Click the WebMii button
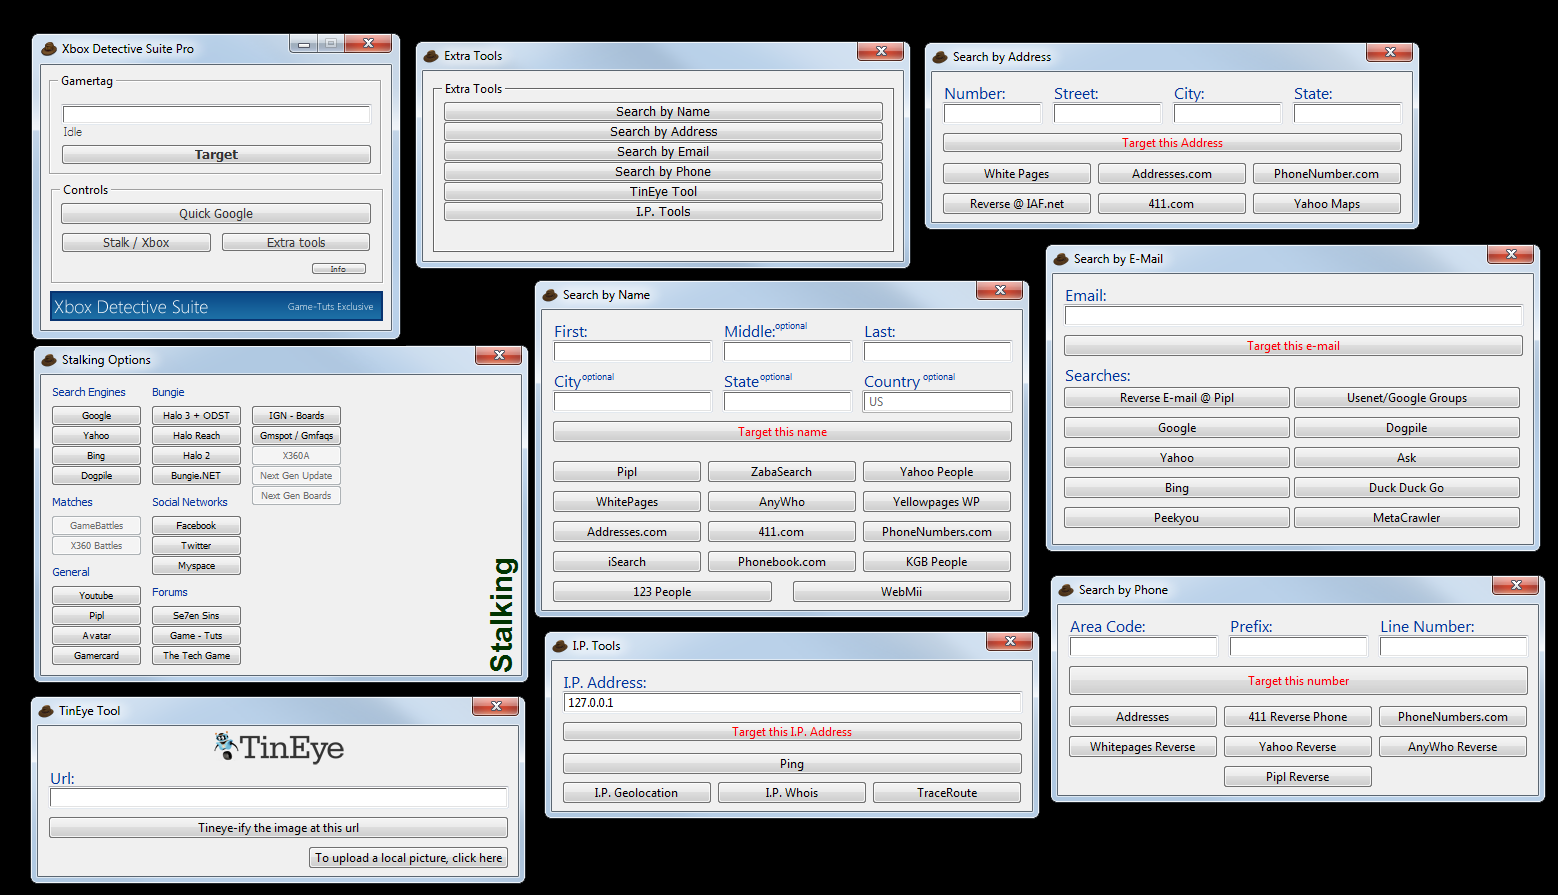1558x895 pixels. 902,592
